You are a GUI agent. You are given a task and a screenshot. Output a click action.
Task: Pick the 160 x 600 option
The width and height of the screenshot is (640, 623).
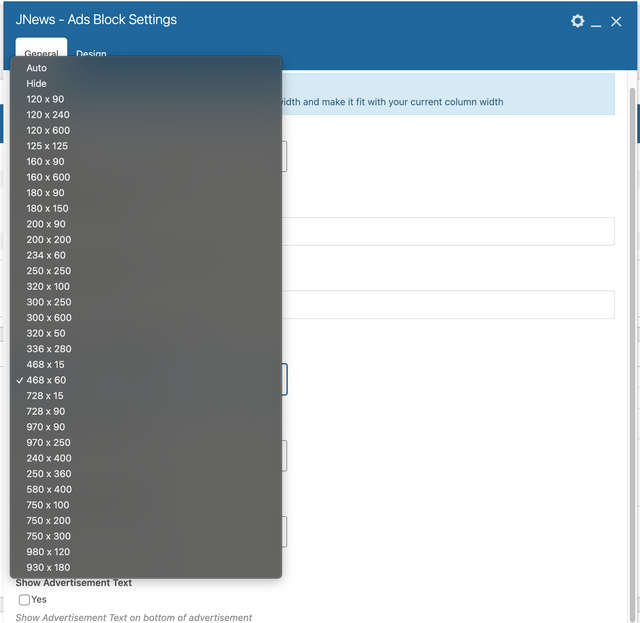point(146,177)
